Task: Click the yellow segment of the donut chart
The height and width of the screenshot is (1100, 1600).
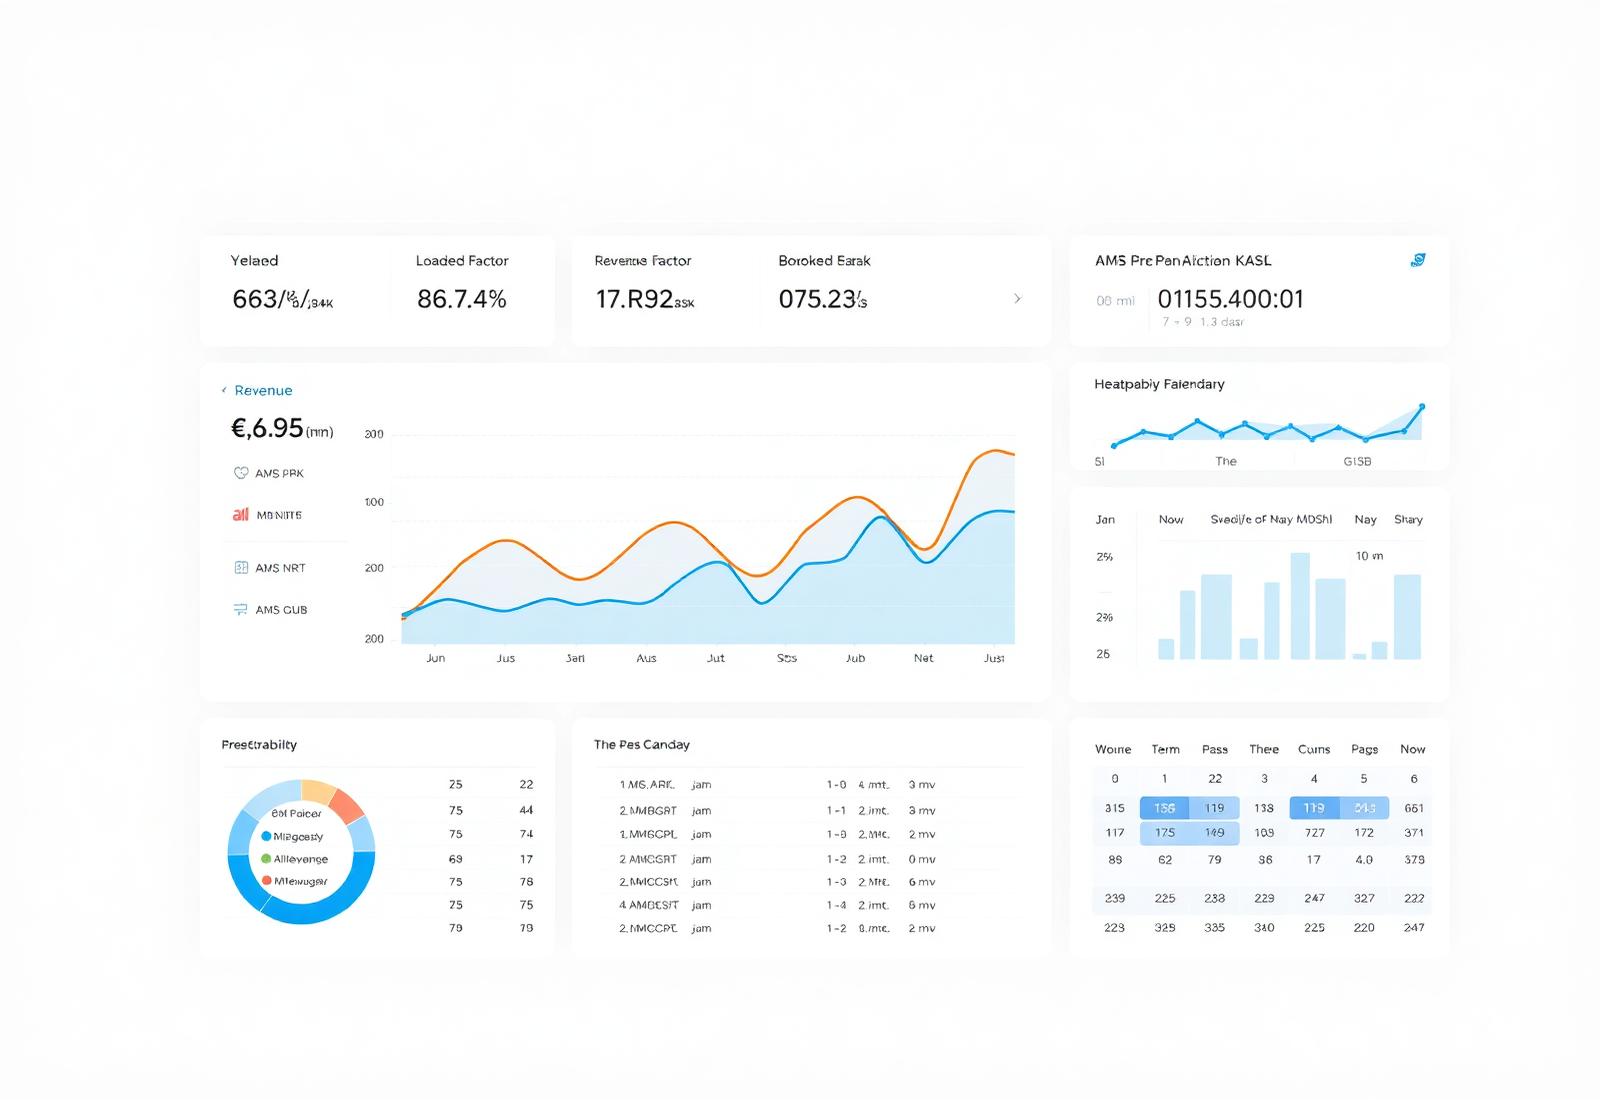Action: [x=317, y=791]
